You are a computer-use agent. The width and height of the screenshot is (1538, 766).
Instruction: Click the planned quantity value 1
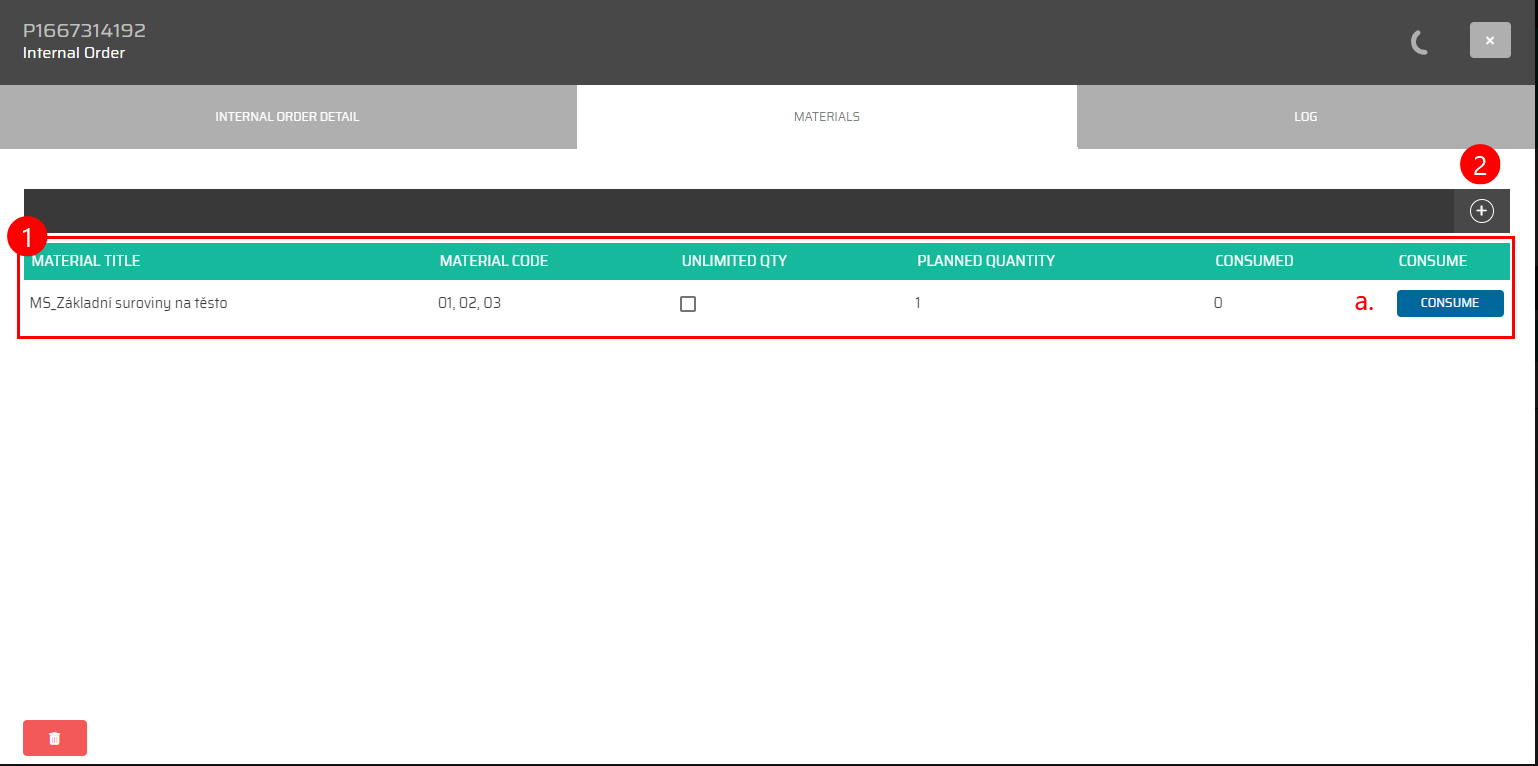point(918,303)
